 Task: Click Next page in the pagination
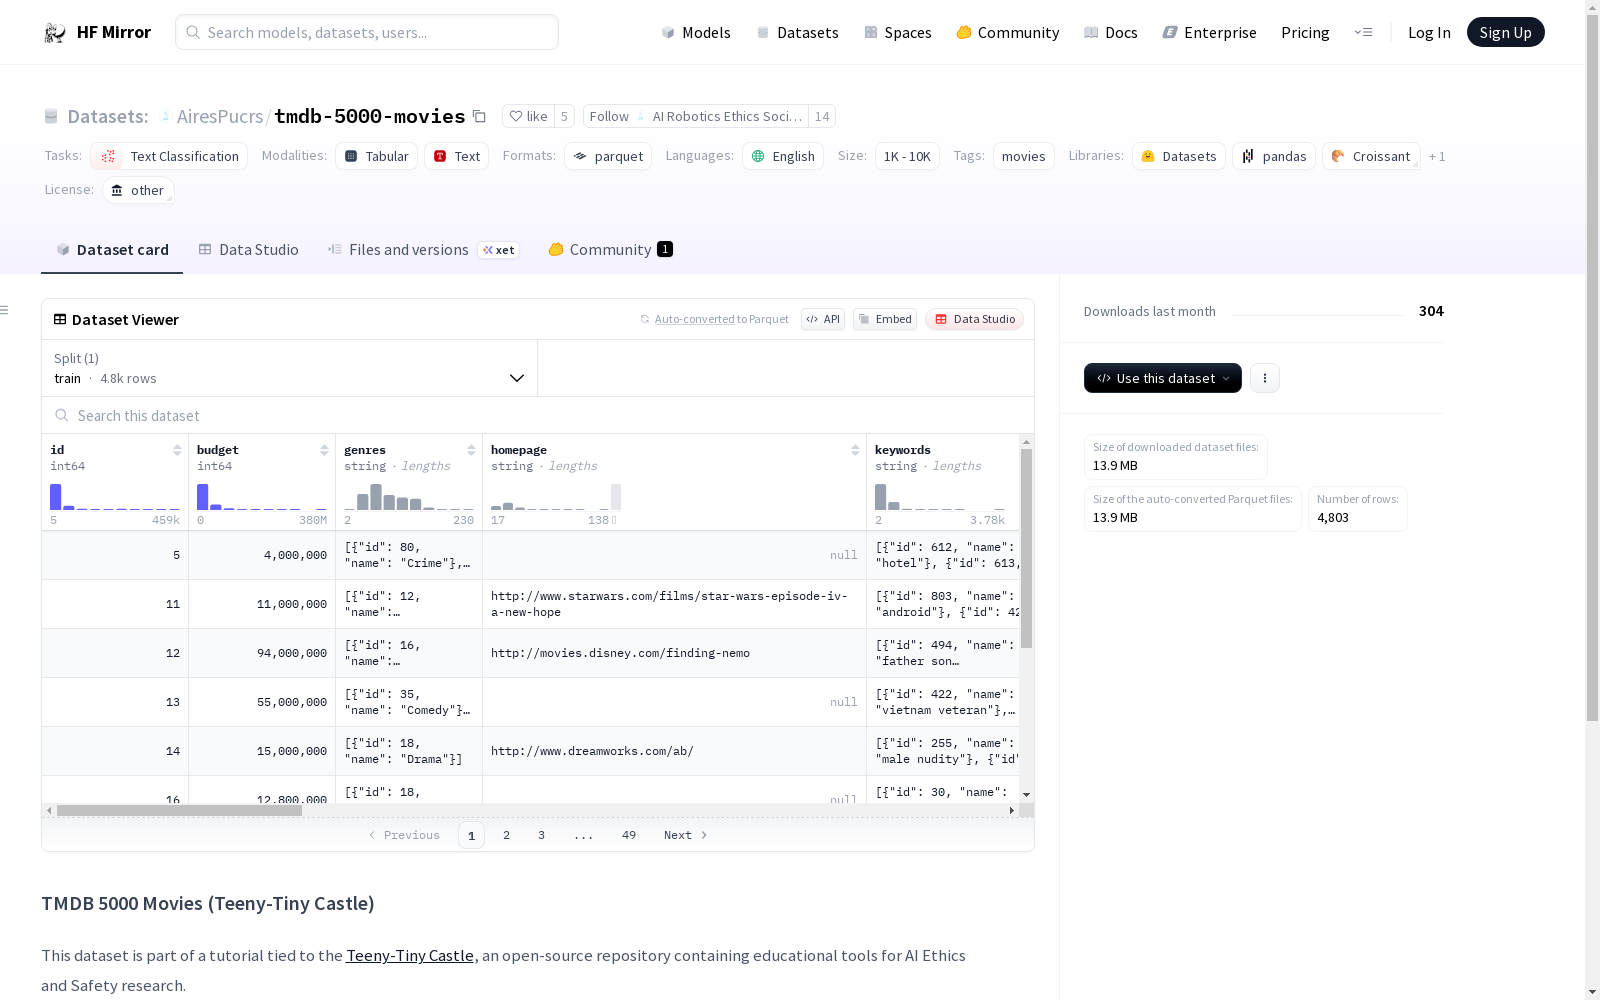pyautogui.click(x=686, y=835)
